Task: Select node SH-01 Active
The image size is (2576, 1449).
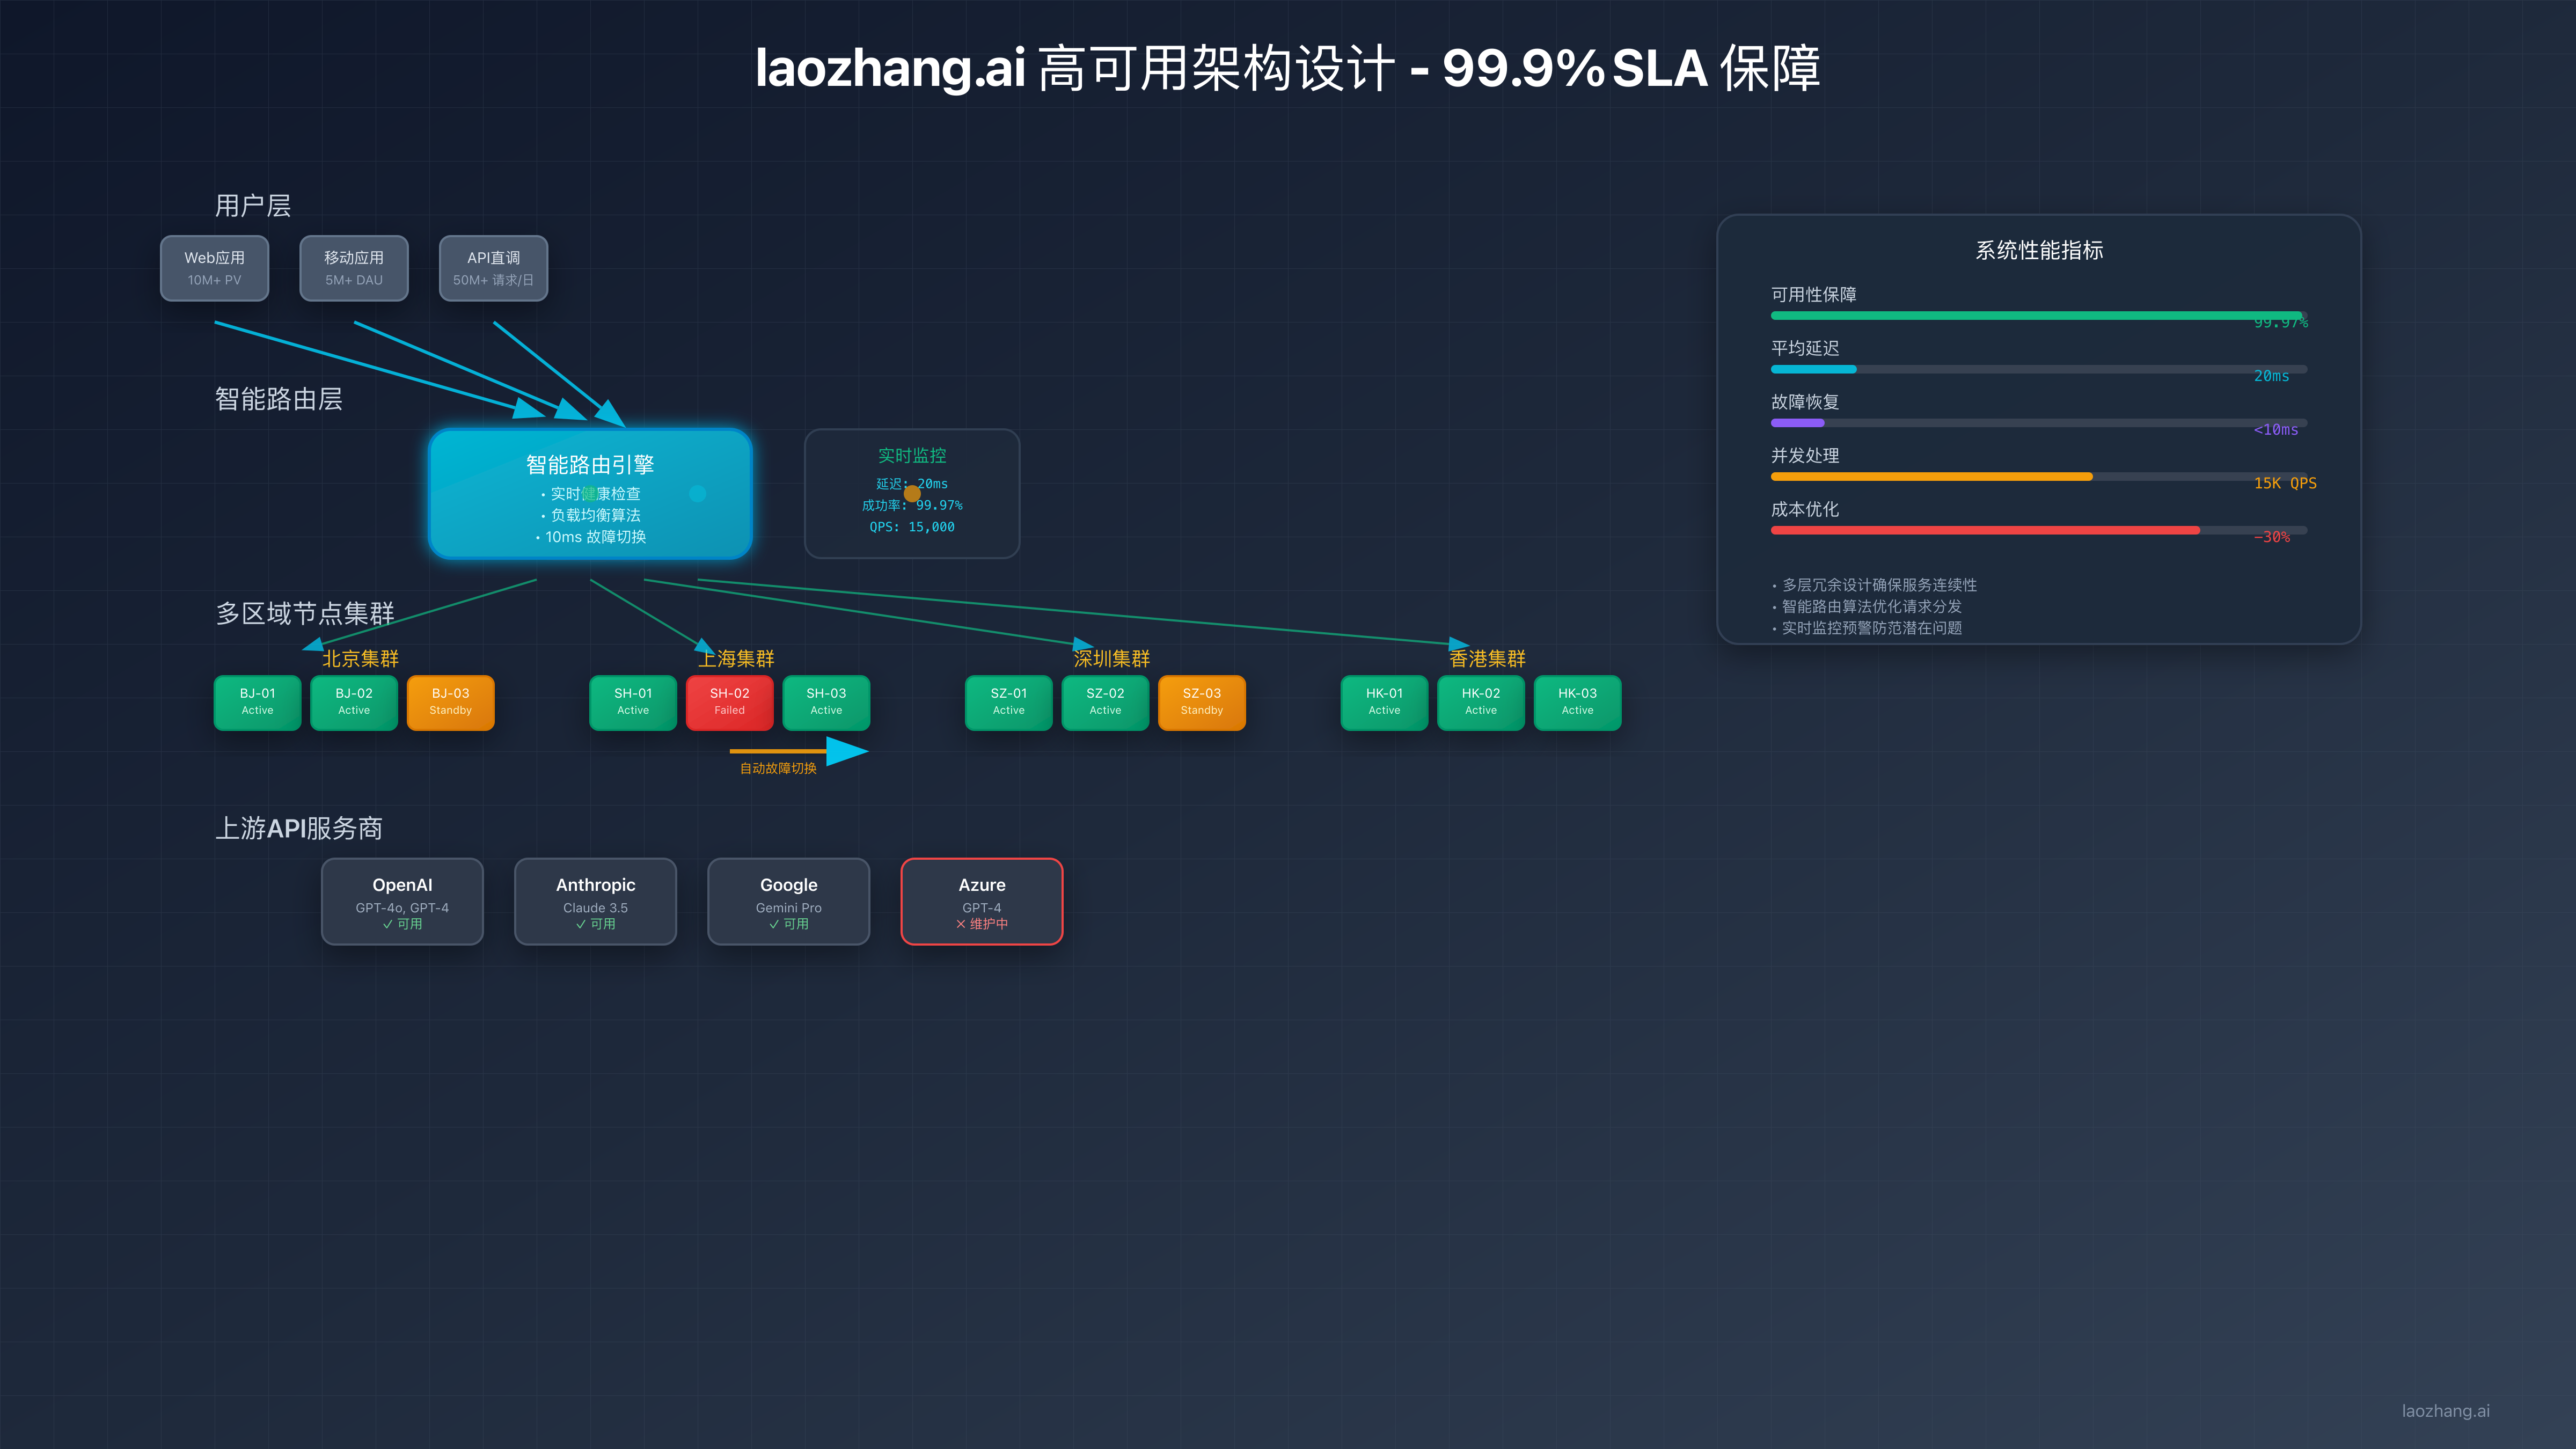Action: pyautogui.click(x=633, y=703)
